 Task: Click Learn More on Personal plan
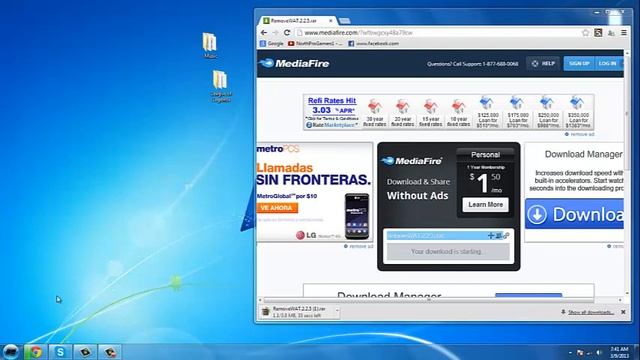click(x=485, y=204)
